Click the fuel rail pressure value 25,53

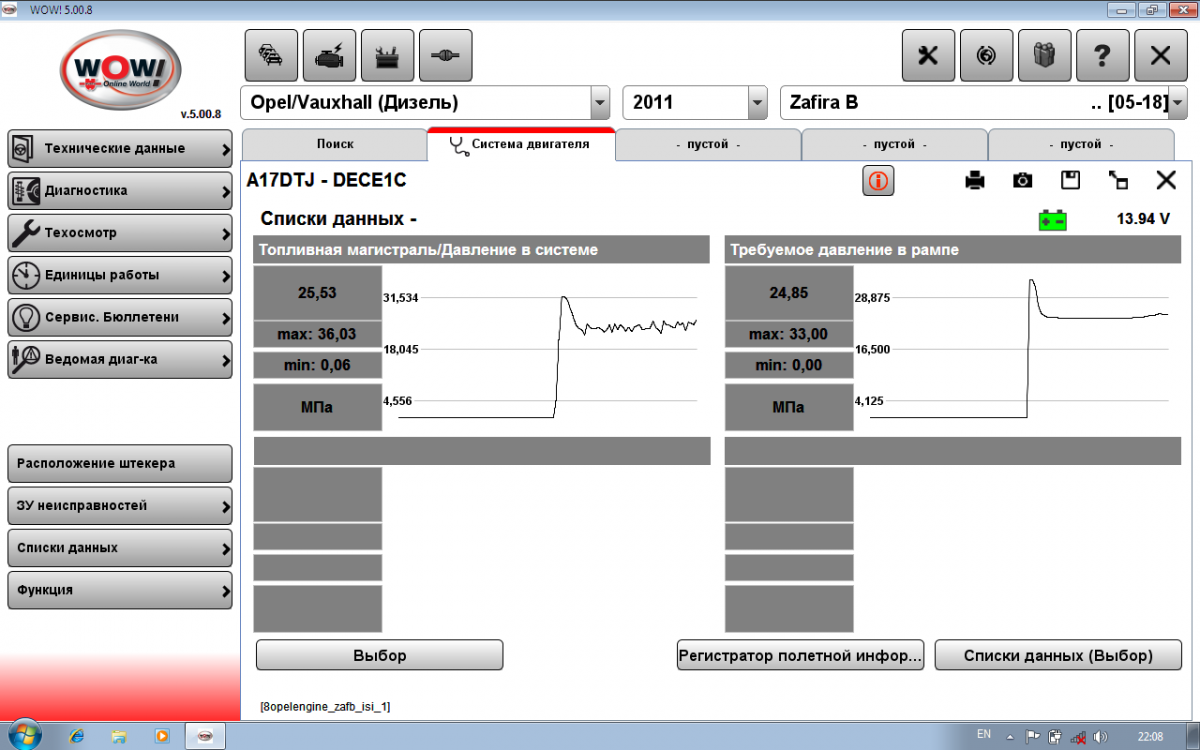(317, 293)
